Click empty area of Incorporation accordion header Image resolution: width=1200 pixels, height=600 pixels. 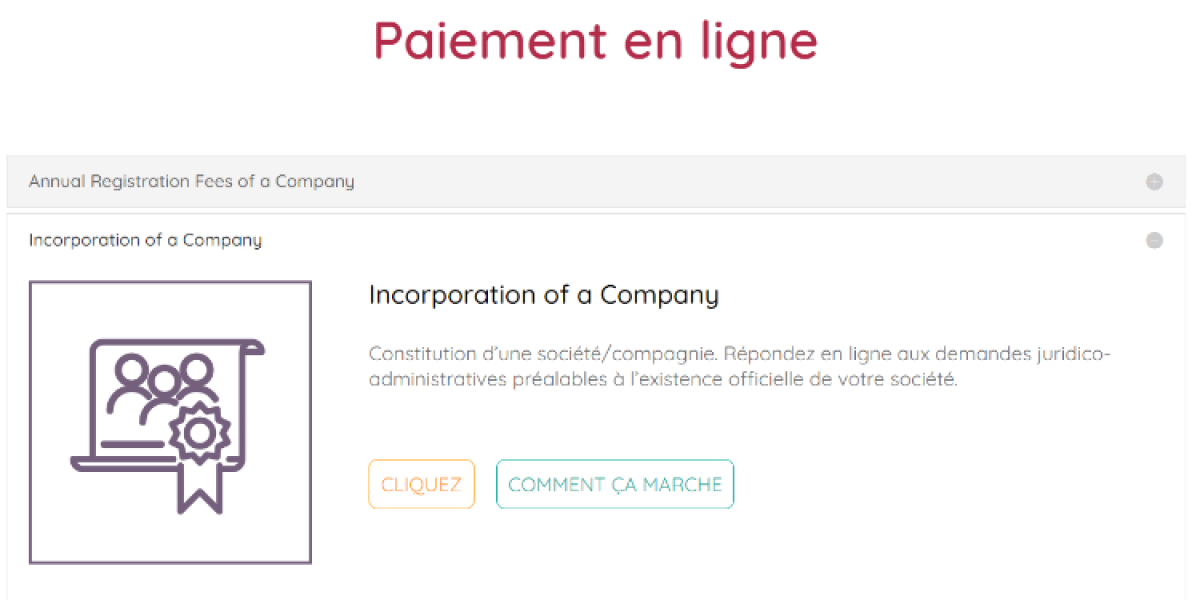pos(700,240)
